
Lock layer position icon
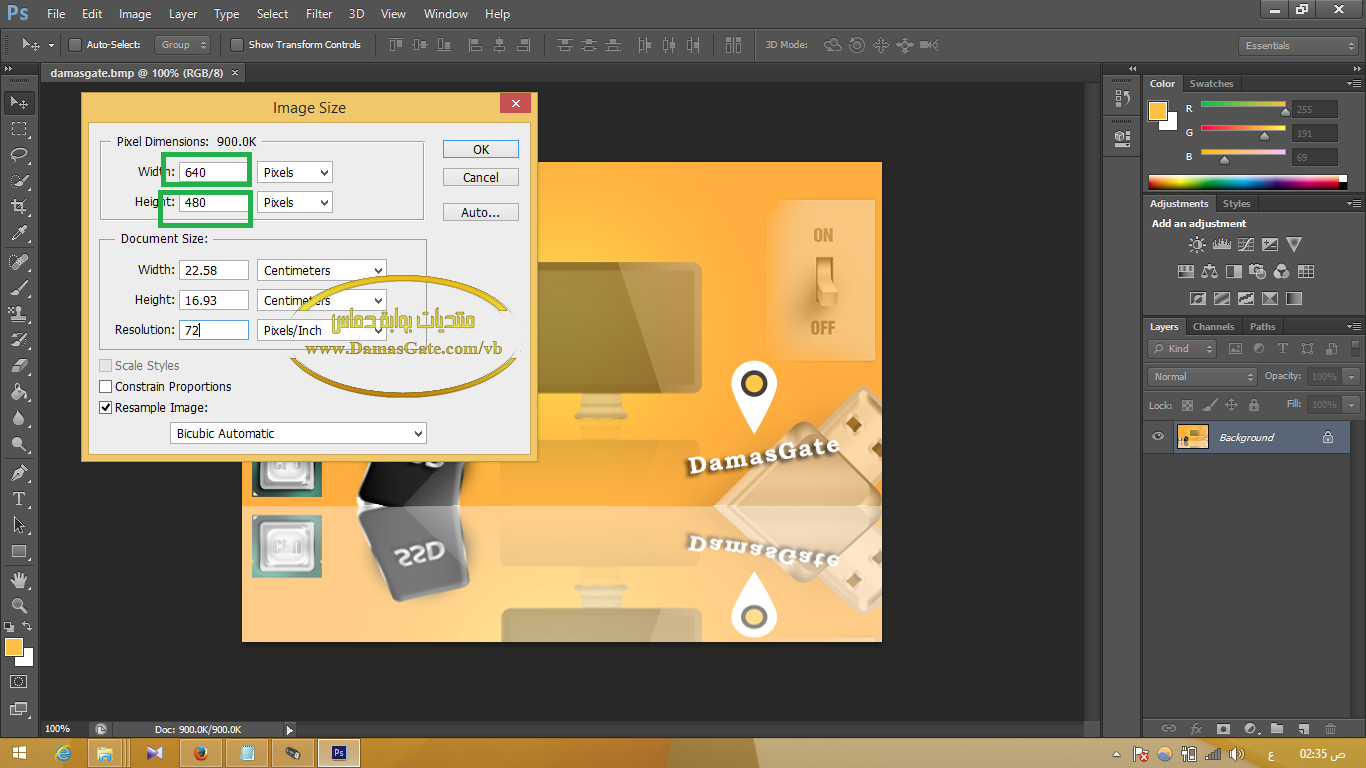(1231, 405)
